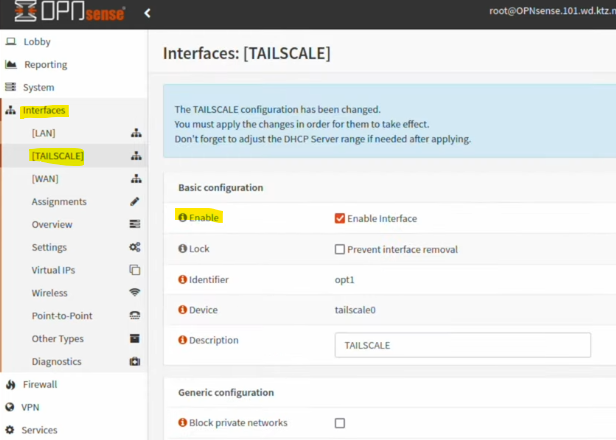616x440 pixels.
Task: Click the VPN globe icon
Action: tap(10, 407)
